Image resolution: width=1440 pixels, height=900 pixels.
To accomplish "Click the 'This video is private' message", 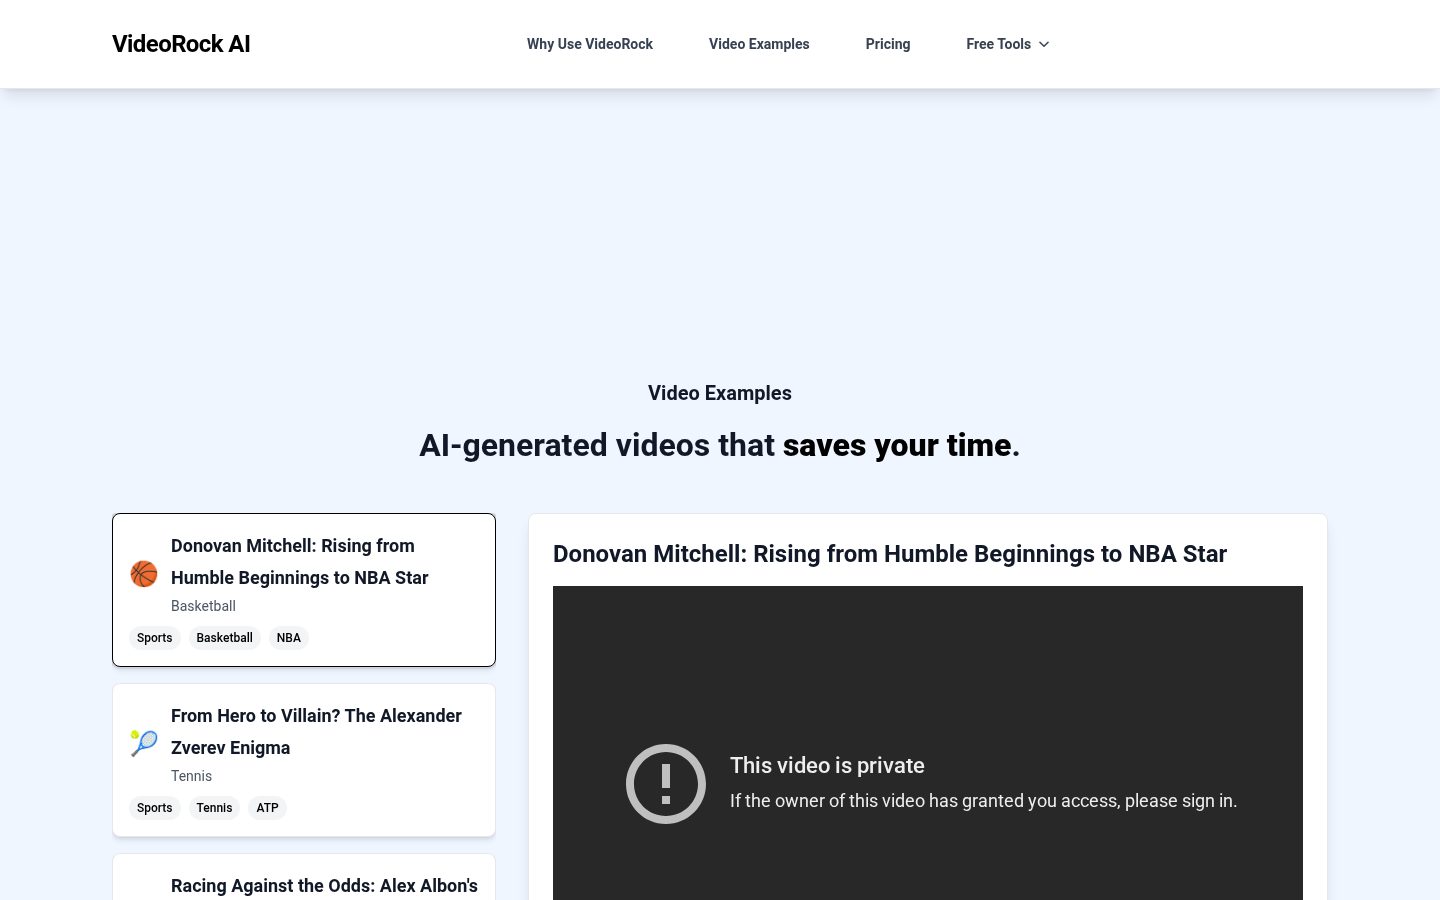I will (x=827, y=765).
